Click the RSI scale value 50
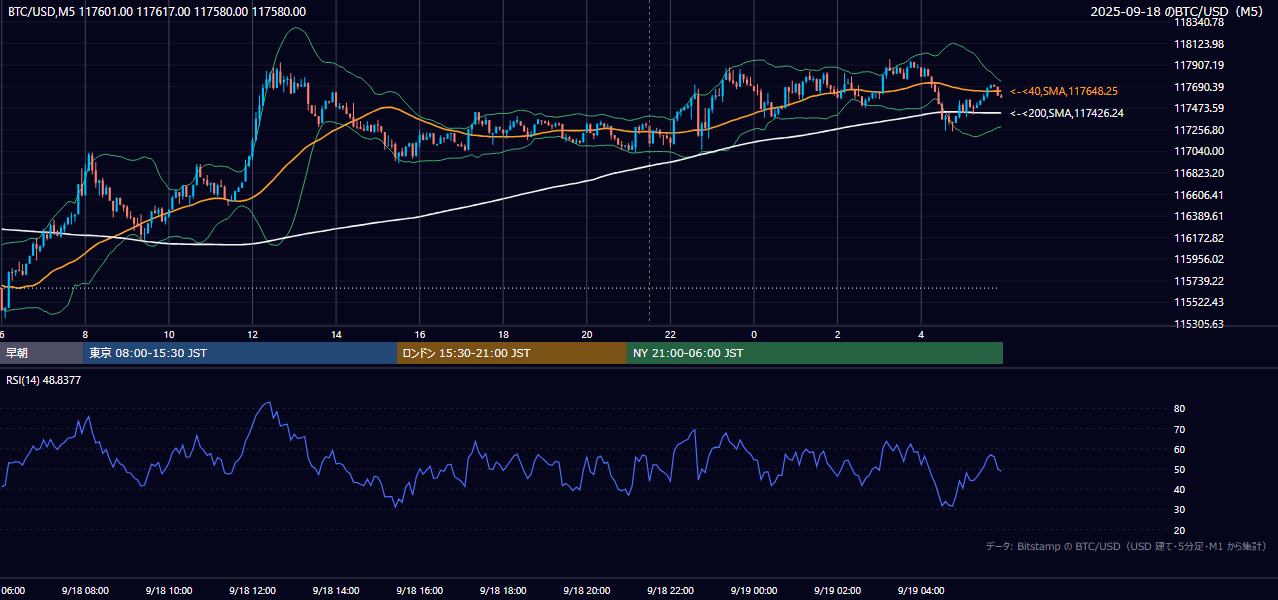 (1180, 469)
